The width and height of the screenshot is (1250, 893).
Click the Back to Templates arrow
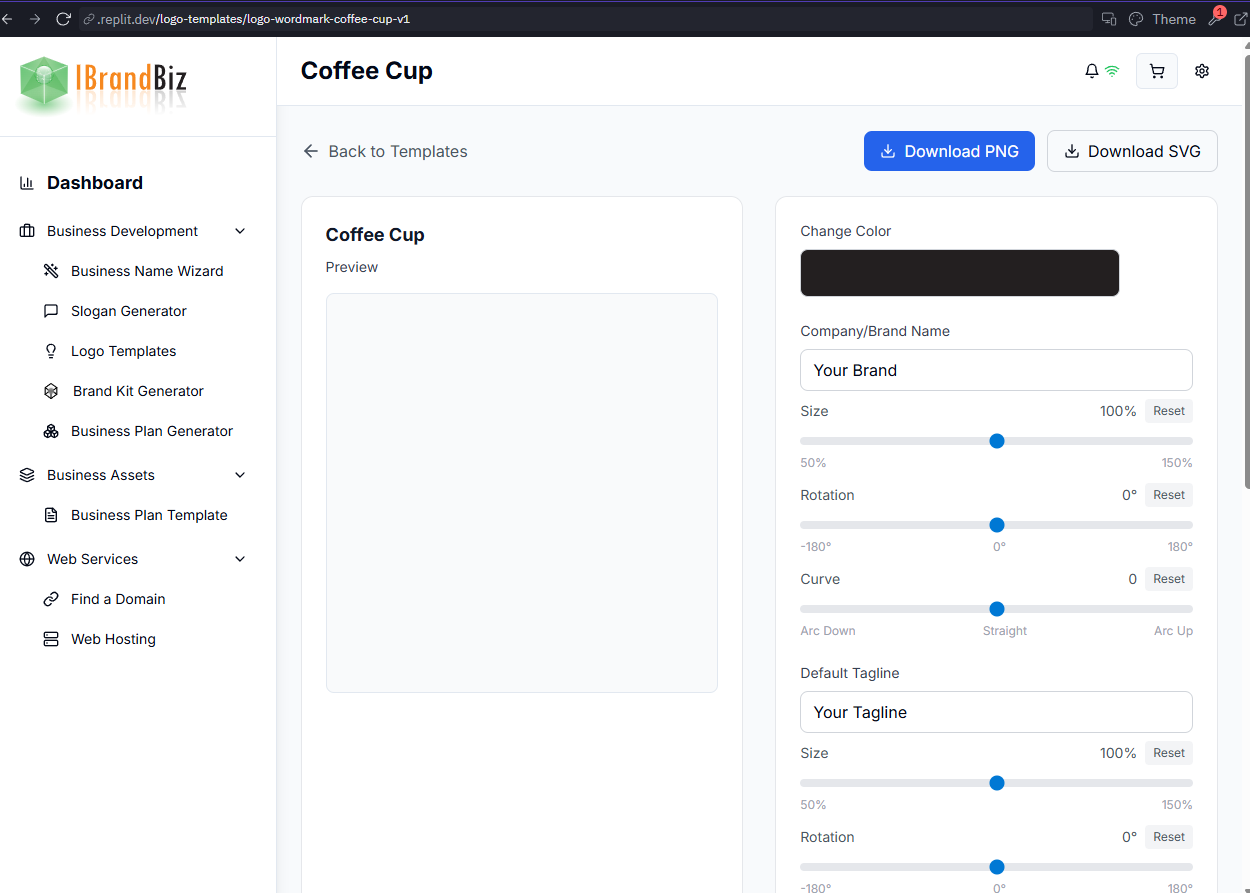point(311,151)
